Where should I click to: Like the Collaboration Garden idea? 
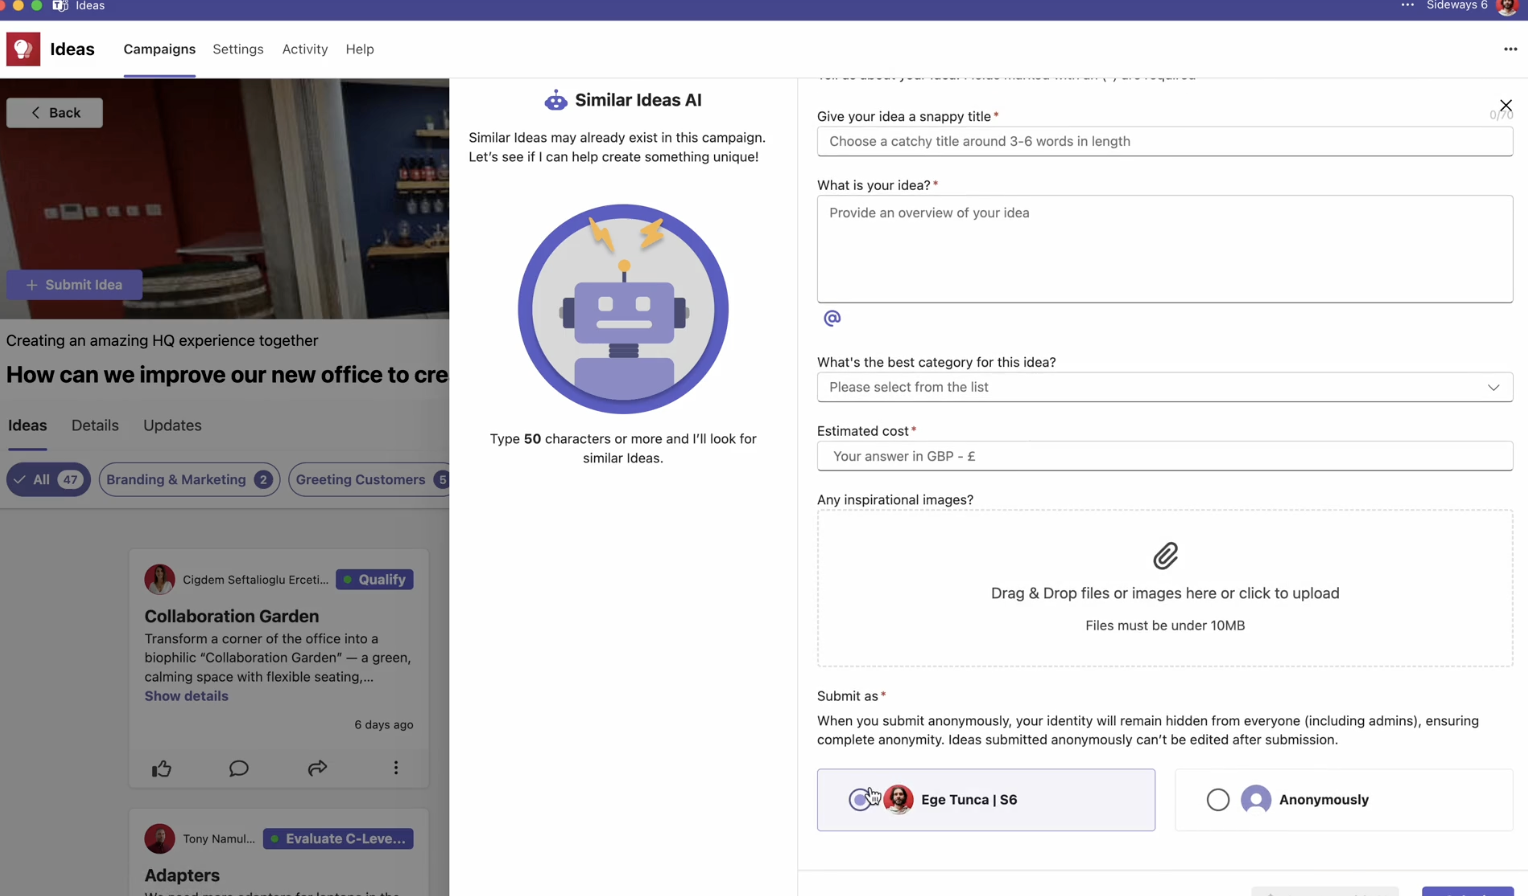pos(161,768)
